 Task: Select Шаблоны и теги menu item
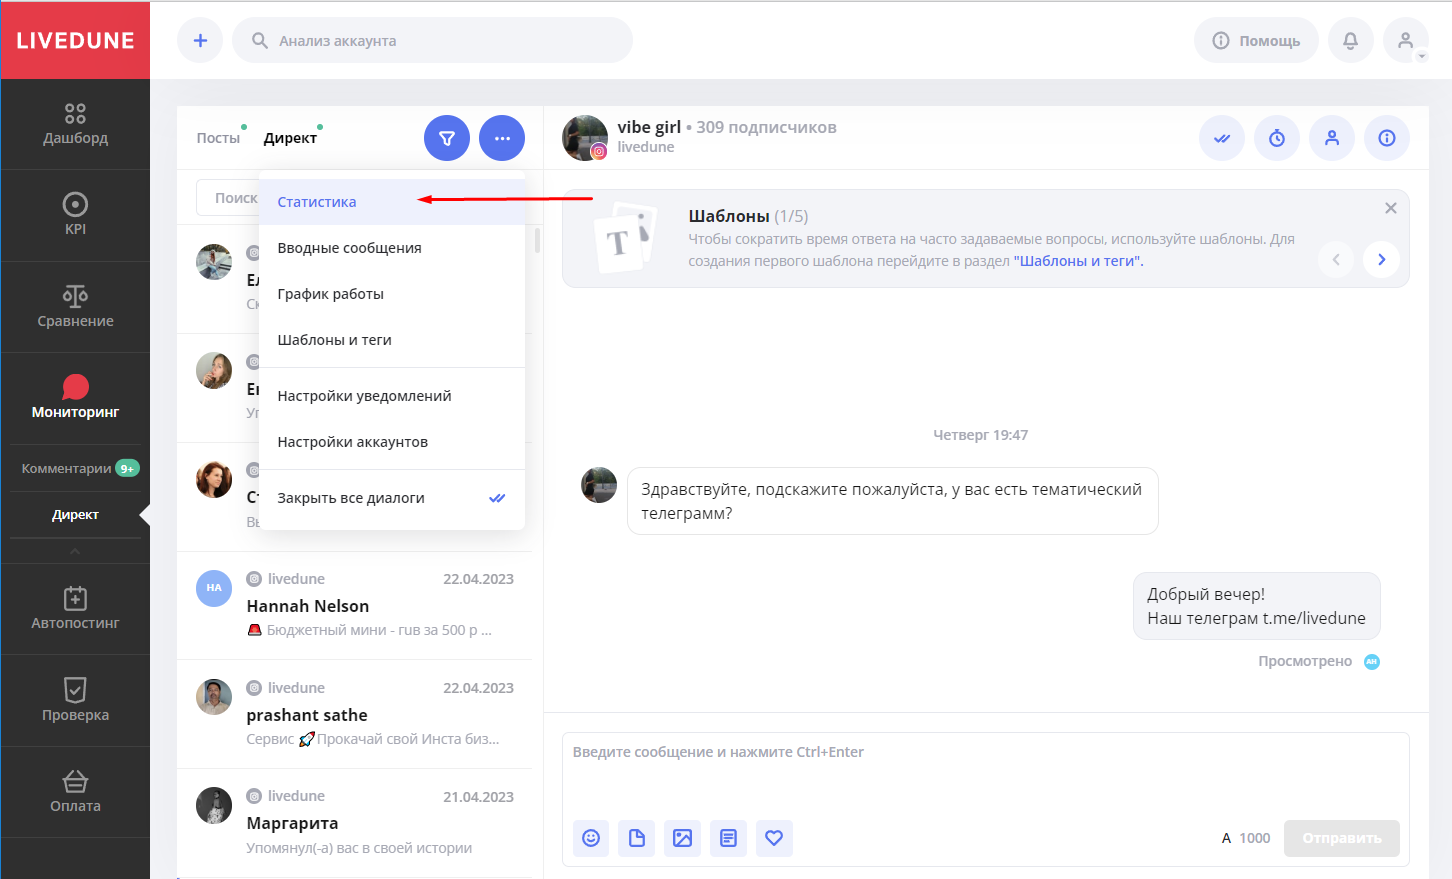pyautogui.click(x=392, y=340)
